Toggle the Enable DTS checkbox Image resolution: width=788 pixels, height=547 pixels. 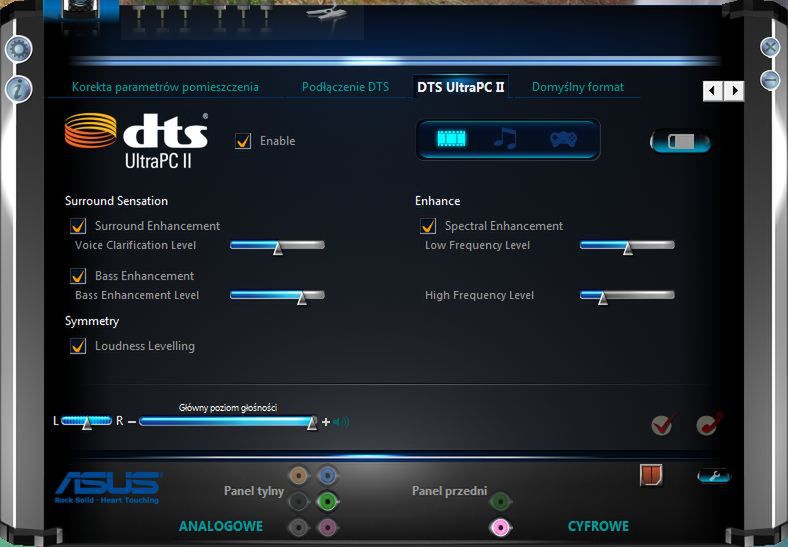coord(243,141)
